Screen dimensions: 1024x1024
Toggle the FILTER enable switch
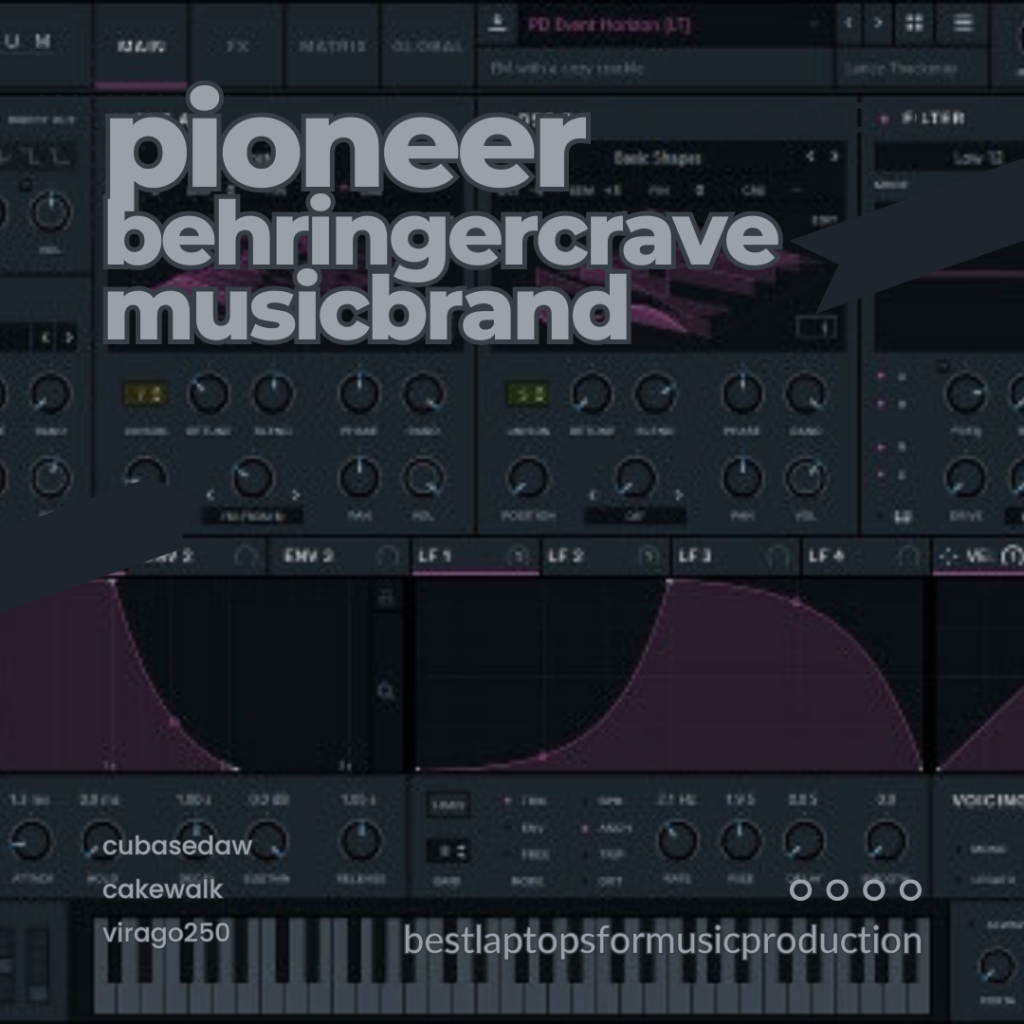pyautogui.click(x=884, y=119)
